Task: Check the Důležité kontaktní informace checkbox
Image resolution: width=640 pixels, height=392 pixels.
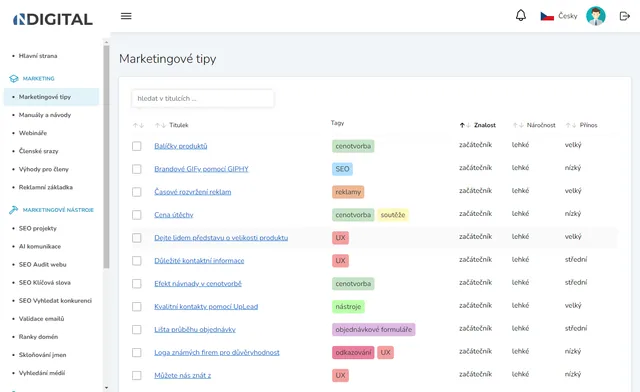Action: pos(137,261)
